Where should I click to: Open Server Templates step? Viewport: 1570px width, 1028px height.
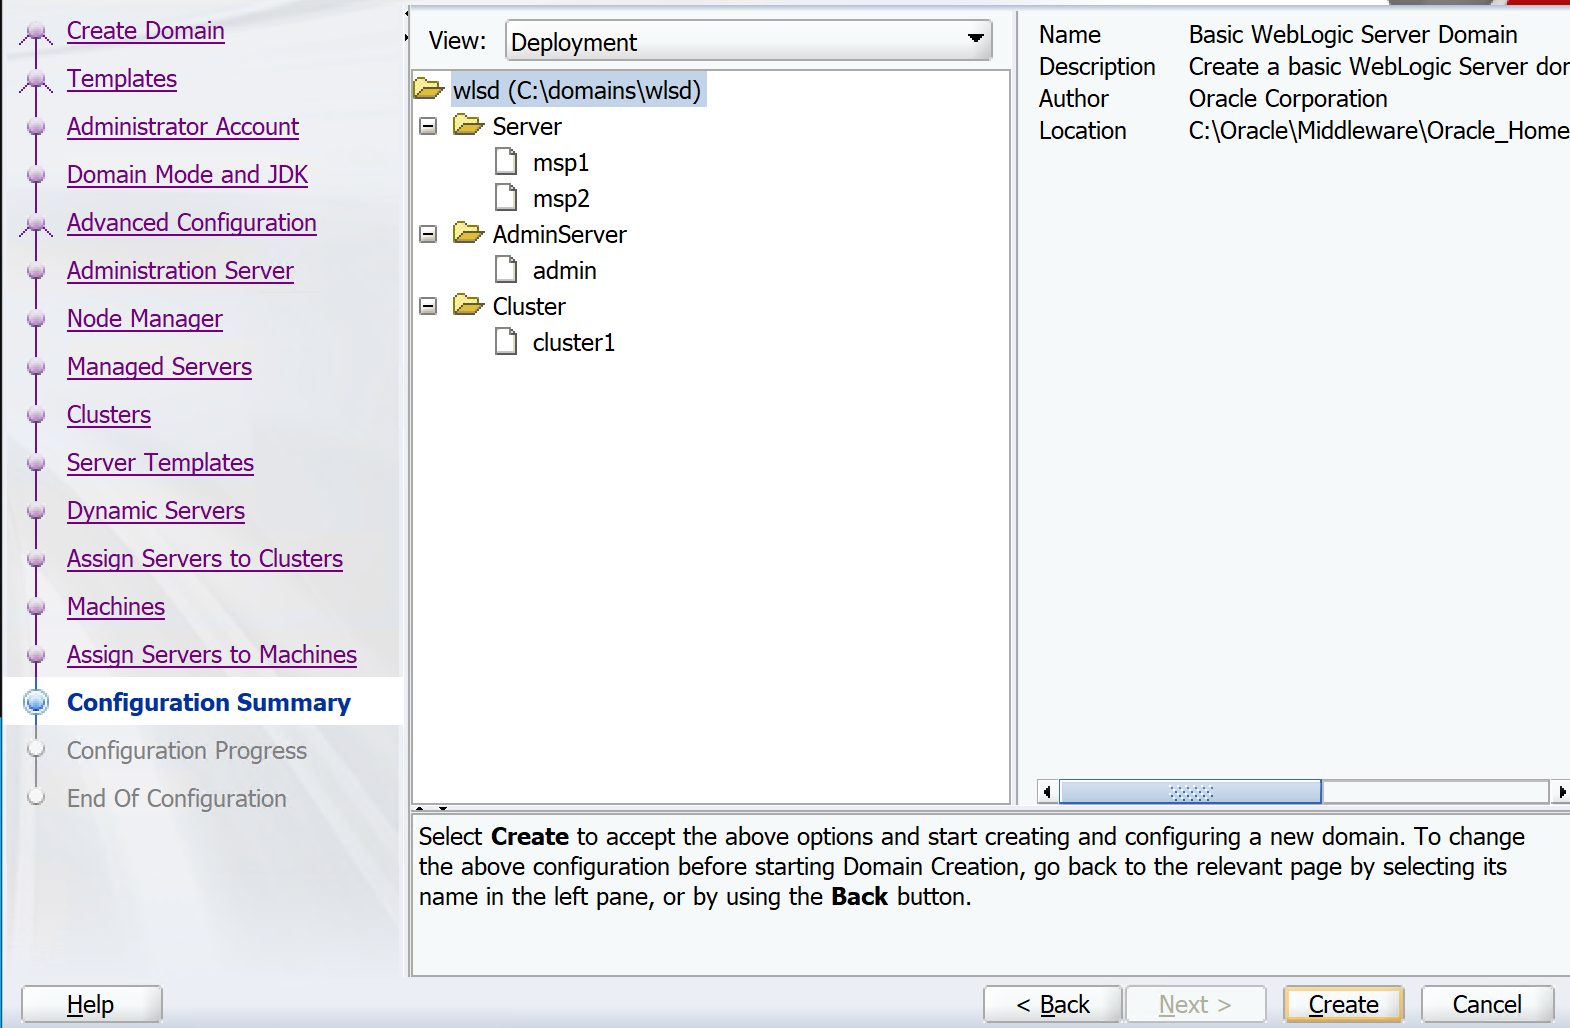[x=160, y=463]
